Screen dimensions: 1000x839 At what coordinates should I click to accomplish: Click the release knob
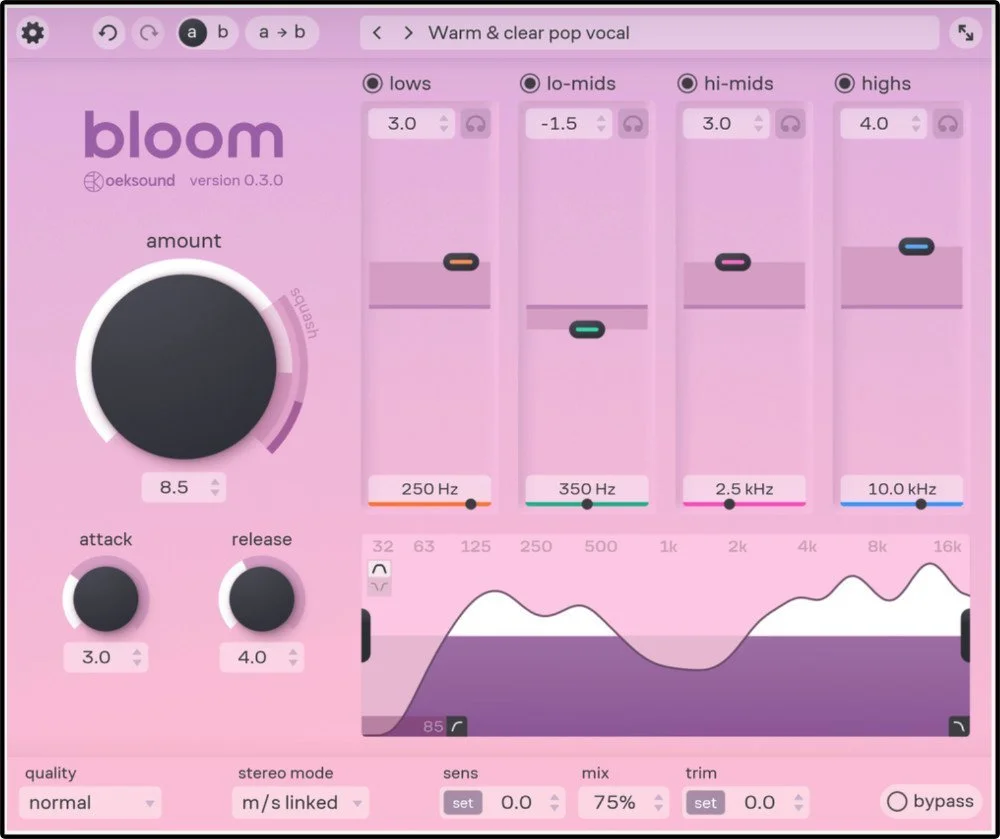coord(261,599)
